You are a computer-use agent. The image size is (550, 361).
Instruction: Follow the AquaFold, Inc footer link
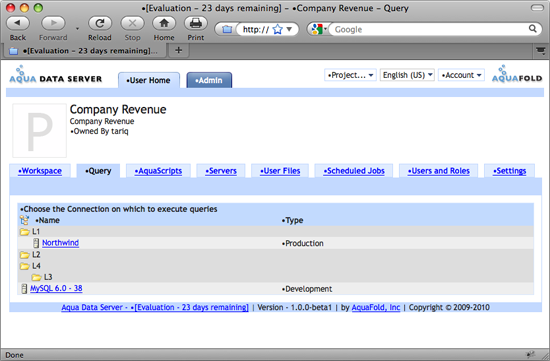point(376,307)
